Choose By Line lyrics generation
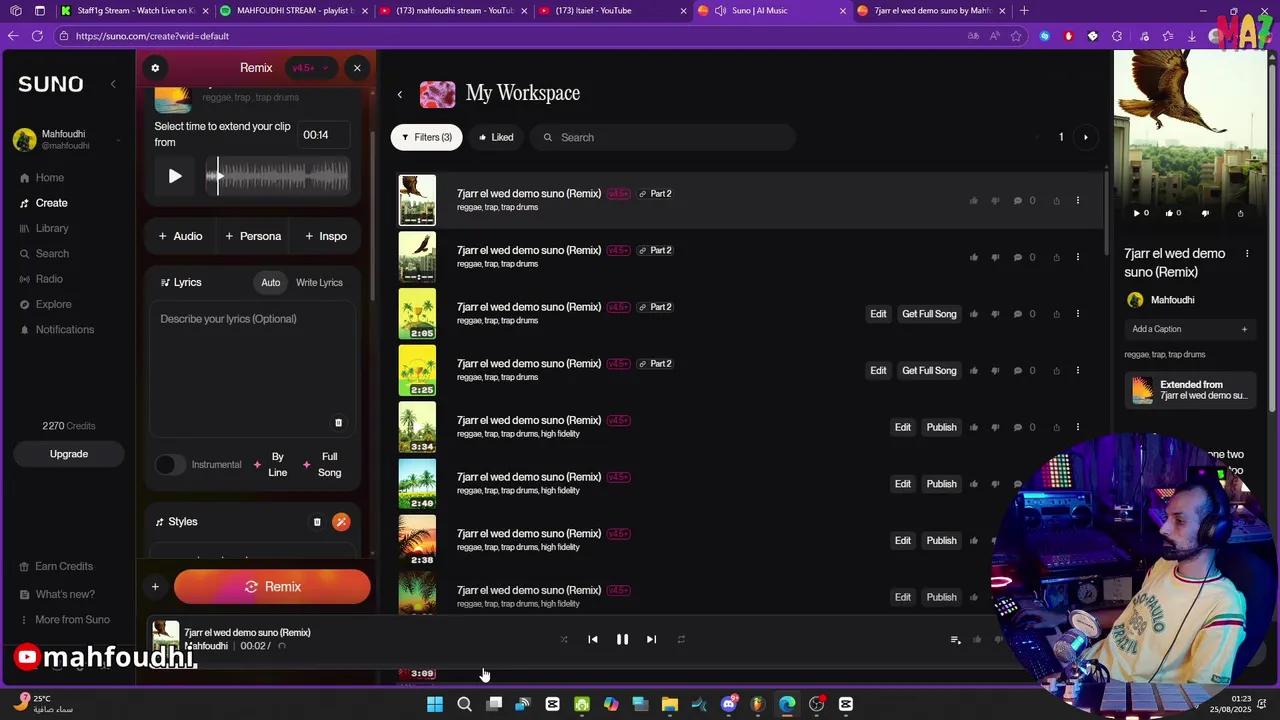Screen dimensions: 1280x720 (270, 465)
